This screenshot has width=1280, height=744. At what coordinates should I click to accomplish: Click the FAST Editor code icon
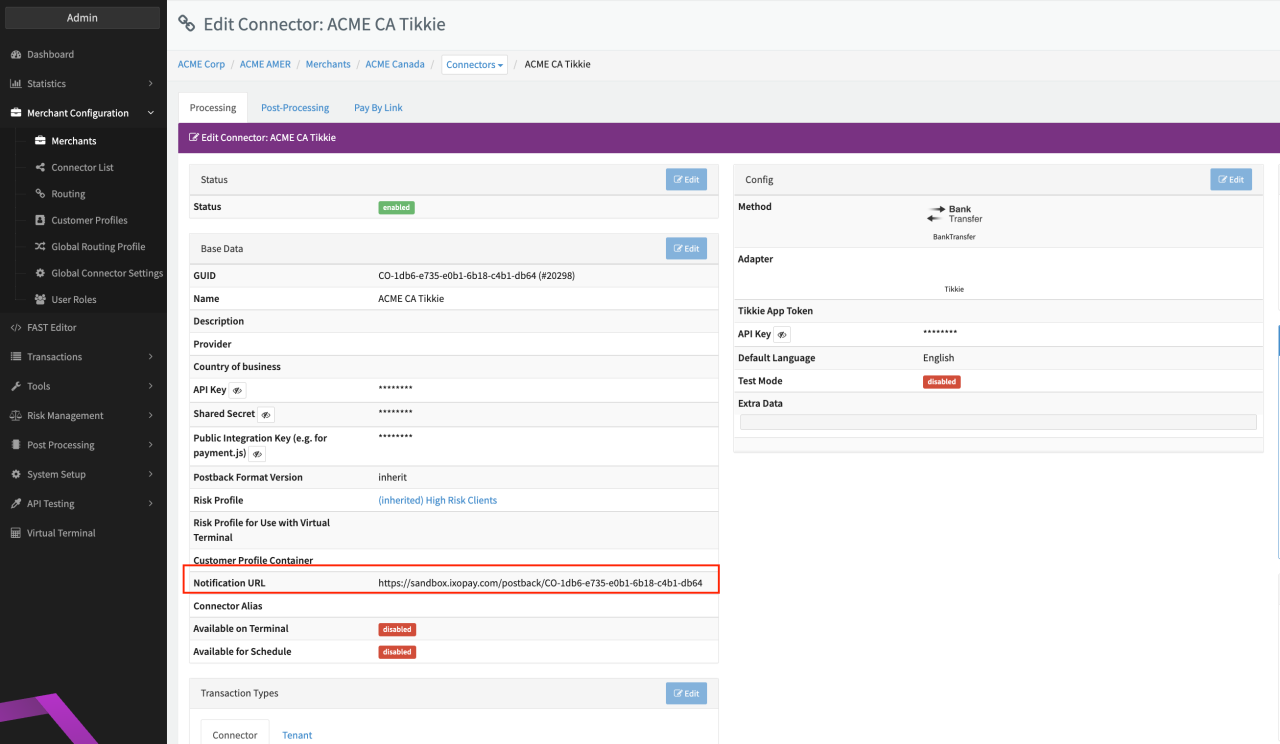[16, 328]
